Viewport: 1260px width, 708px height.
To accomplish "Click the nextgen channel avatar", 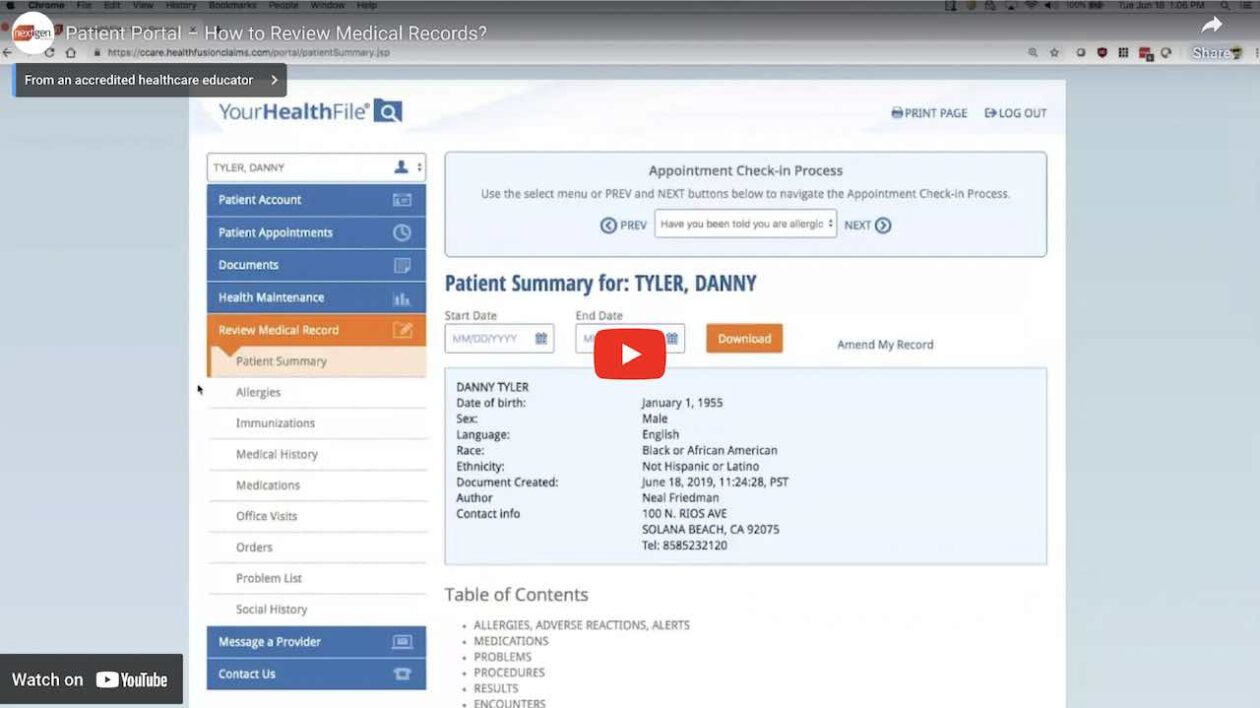I will [x=32, y=32].
